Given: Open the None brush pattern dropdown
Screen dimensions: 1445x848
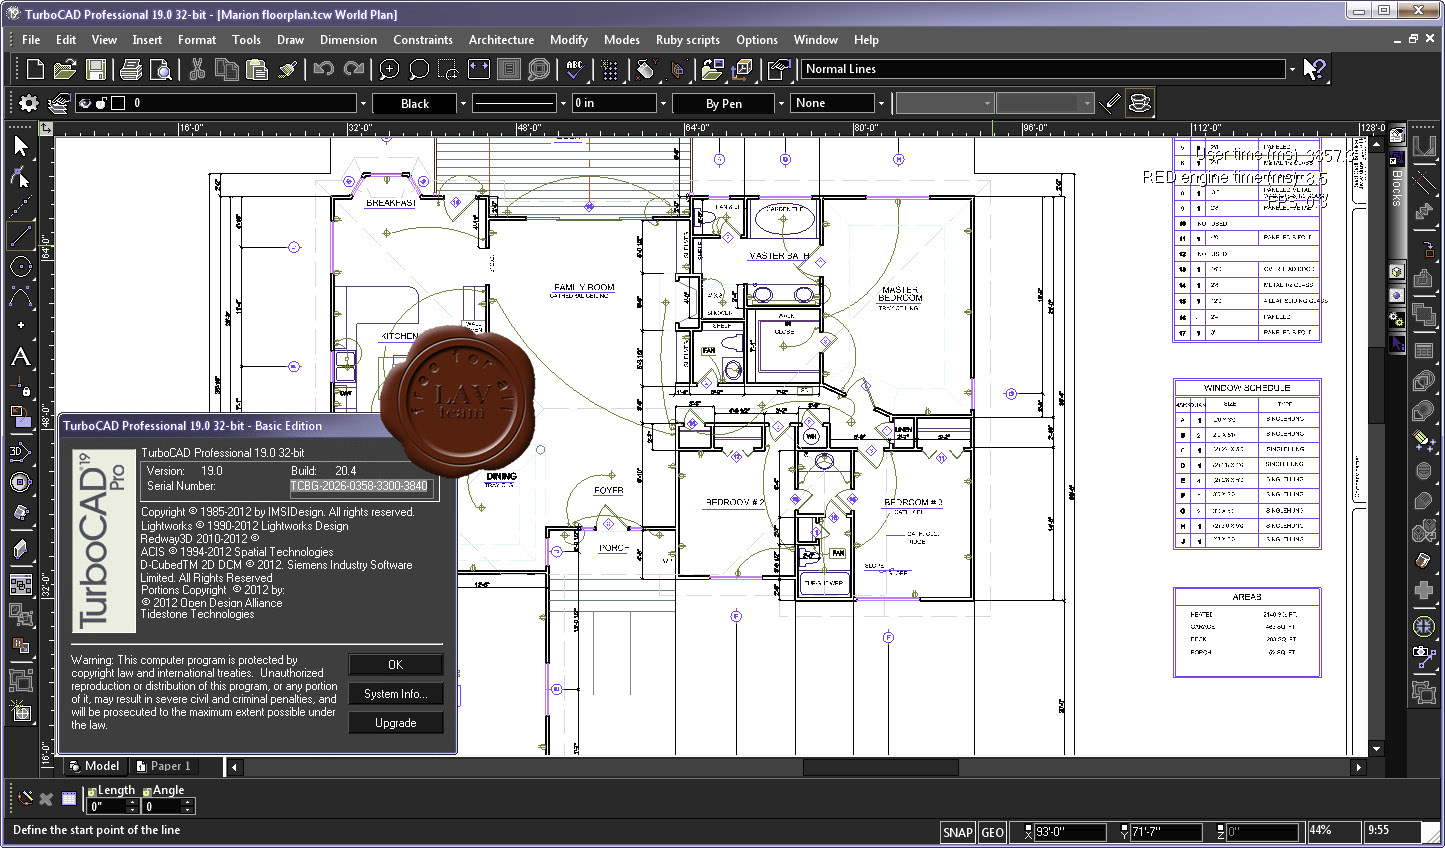Looking at the screenshot, I should [x=881, y=103].
